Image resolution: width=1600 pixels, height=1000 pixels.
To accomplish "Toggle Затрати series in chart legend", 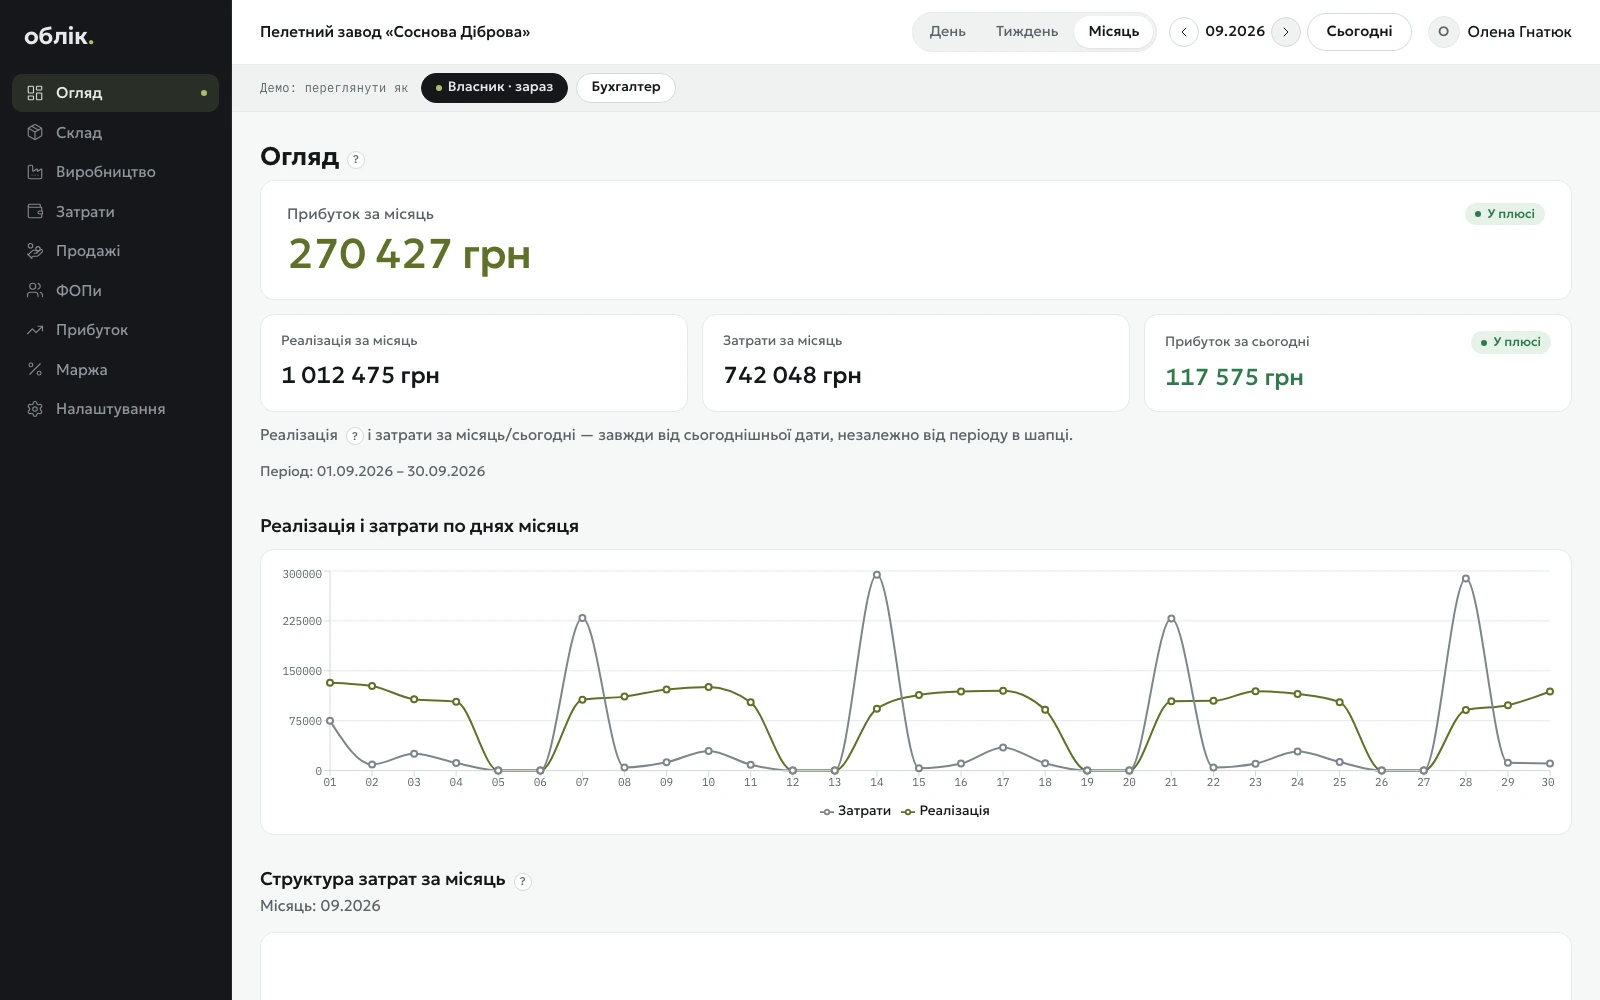I will click(856, 811).
